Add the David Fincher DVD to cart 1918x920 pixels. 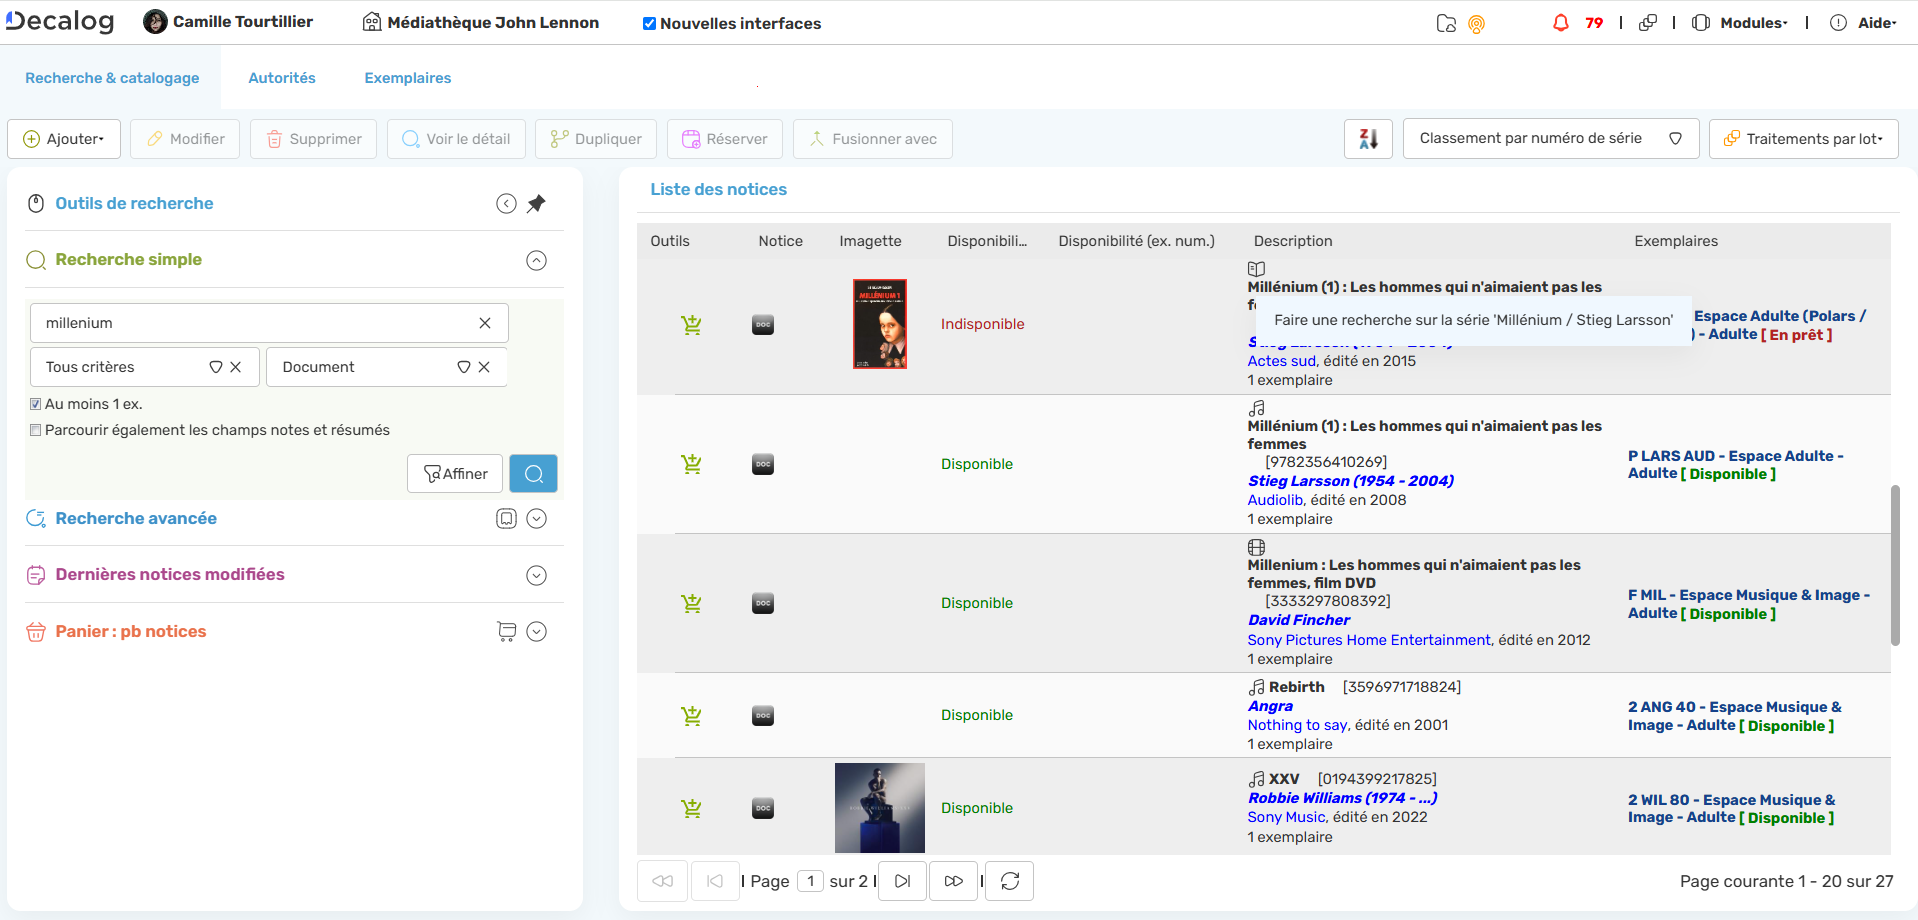click(x=691, y=604)
